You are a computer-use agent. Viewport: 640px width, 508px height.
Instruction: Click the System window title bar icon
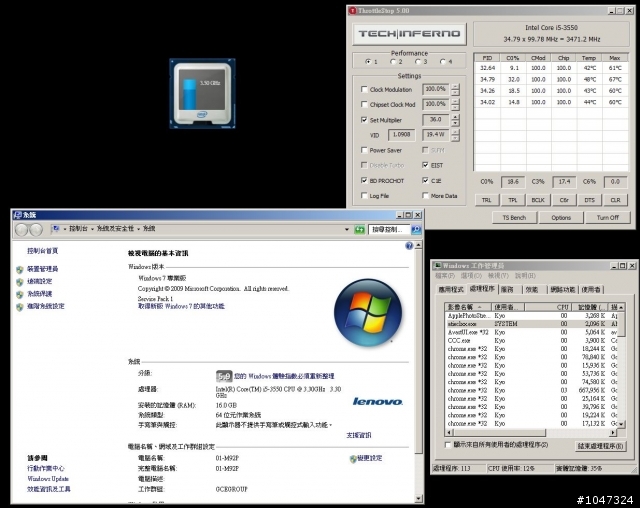pyautogui.click(x=18, y=215)
